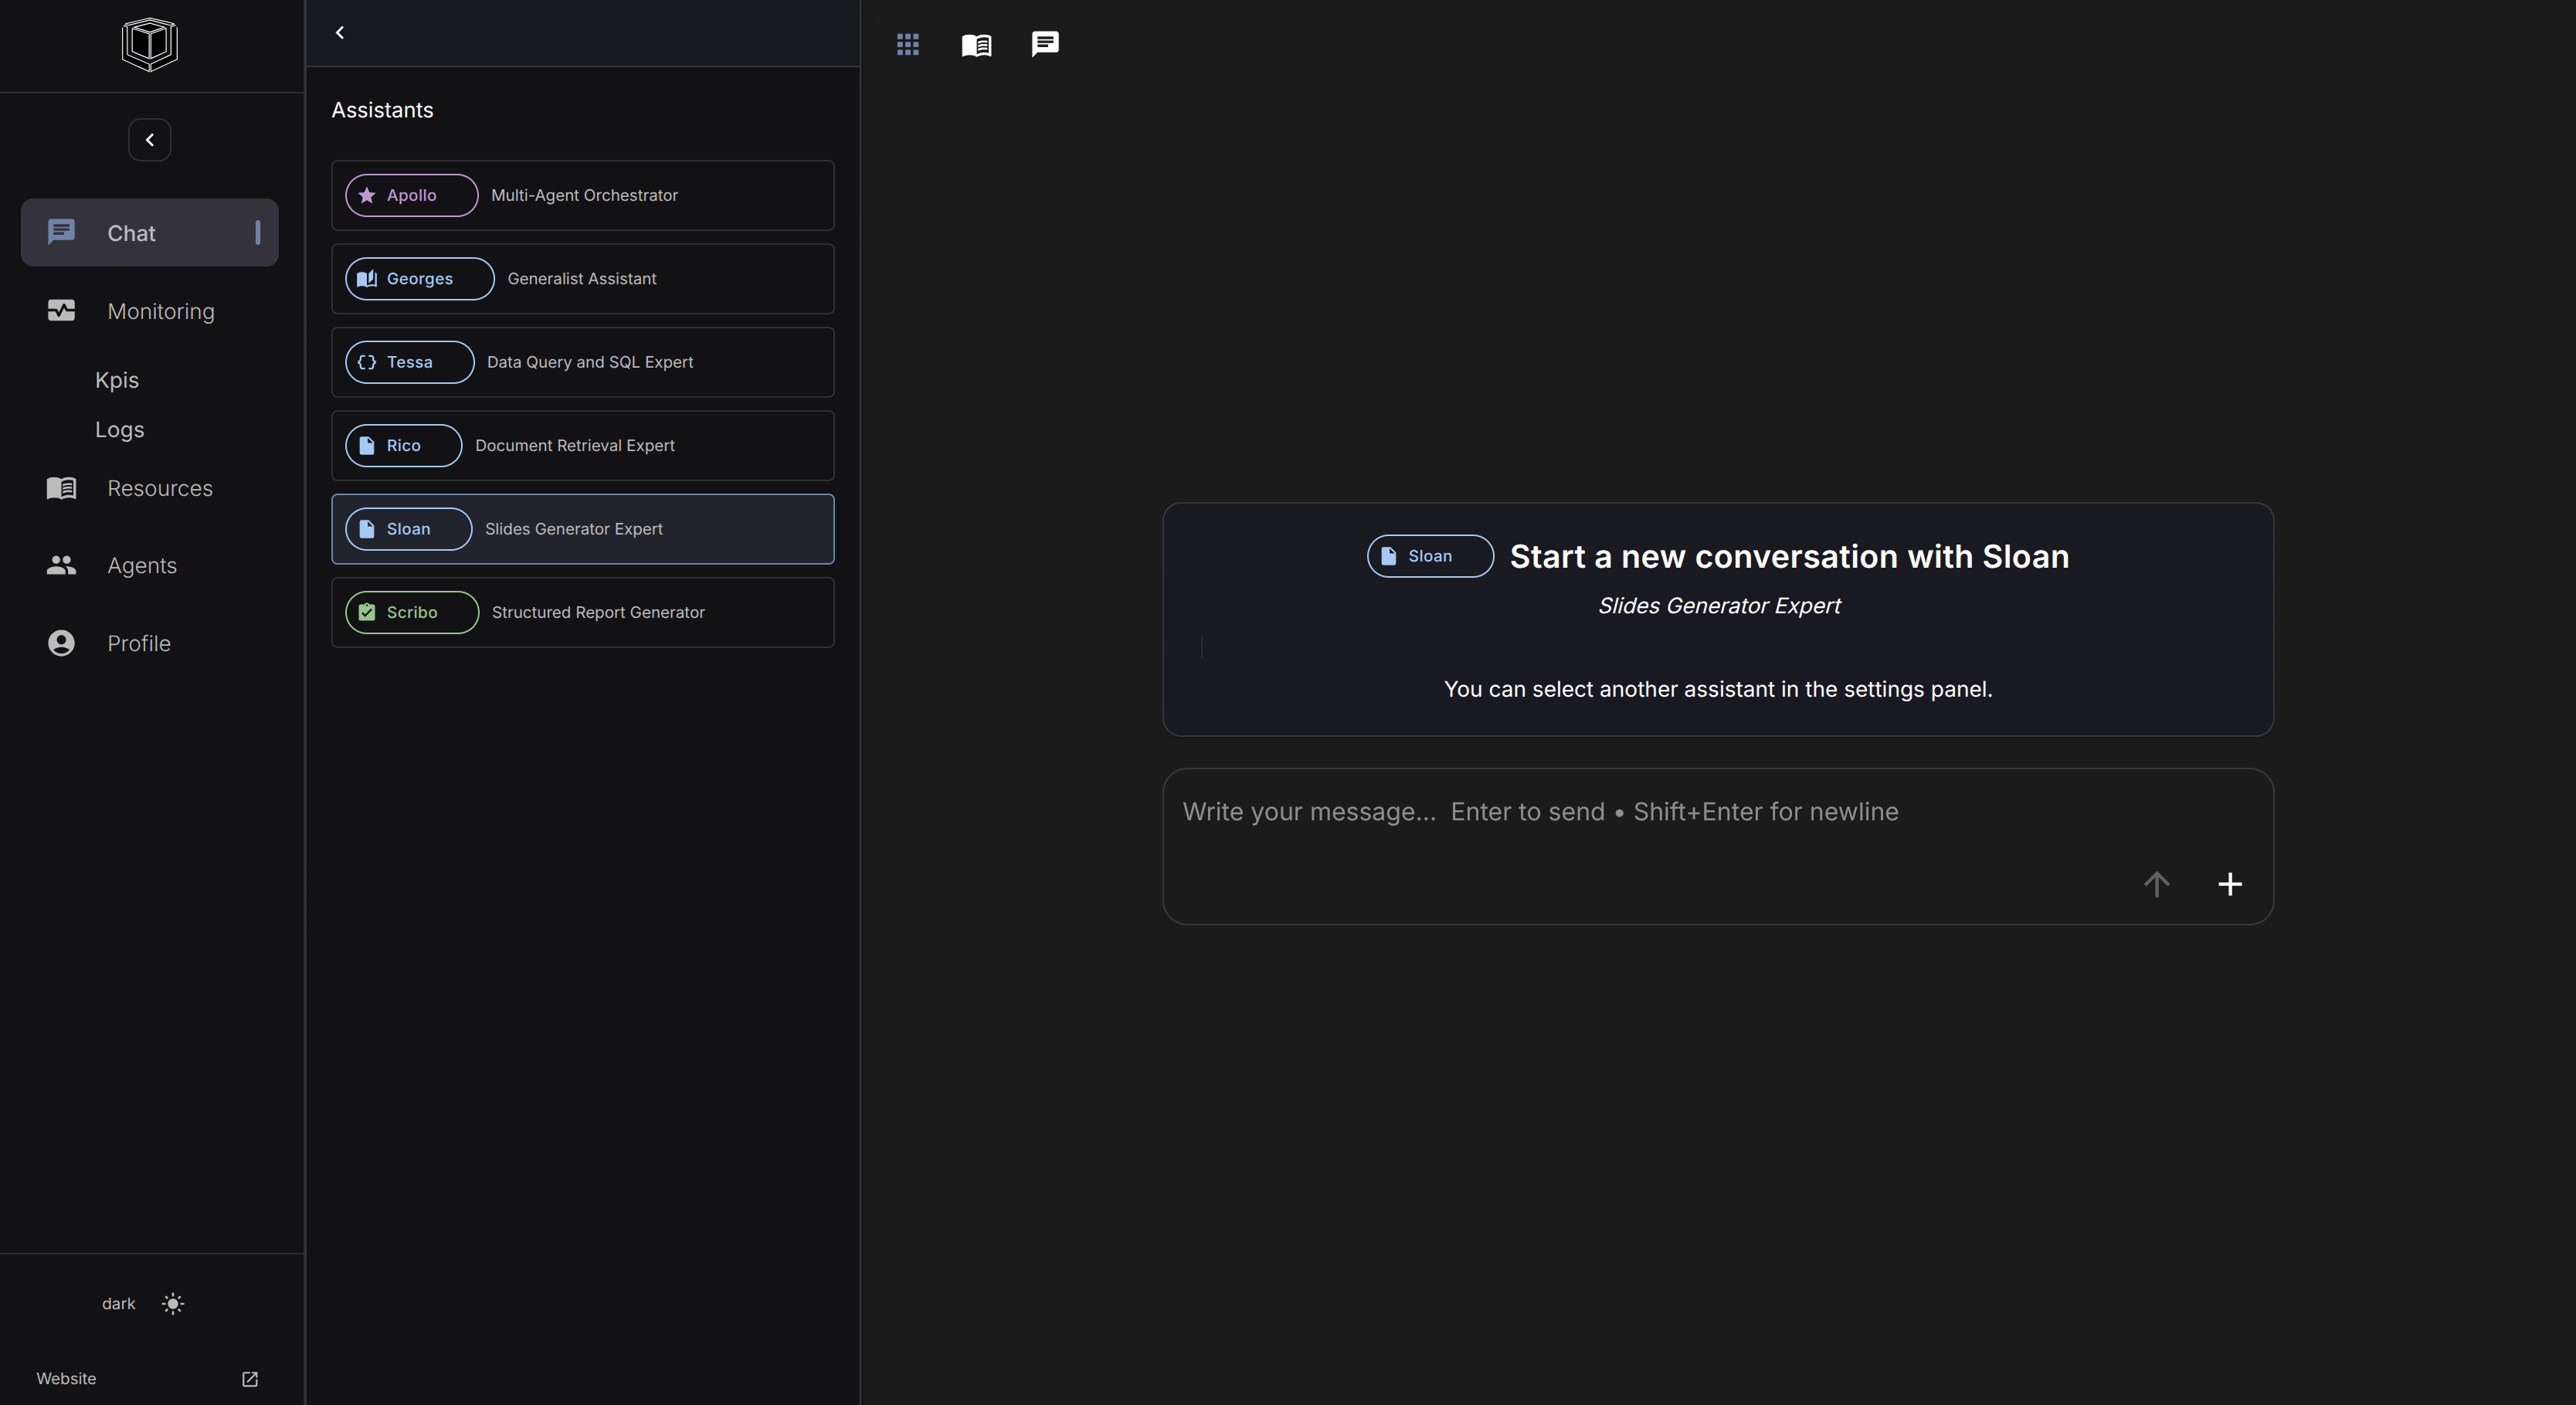Screen dimensions: 2576x1405
Task: Pick the Georges Generalist Assistant
Action: click(583, 279)
